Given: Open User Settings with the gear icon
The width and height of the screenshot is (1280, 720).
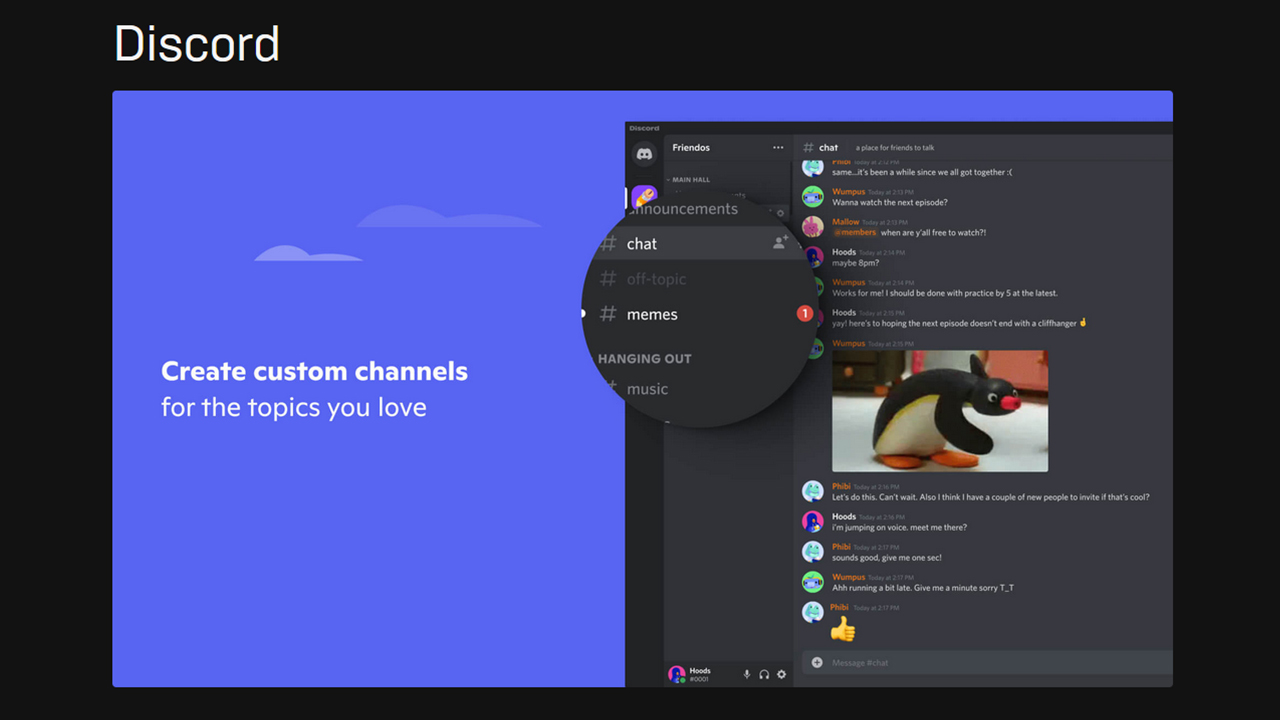Looking at the screenshot, I should click(781, 674).
